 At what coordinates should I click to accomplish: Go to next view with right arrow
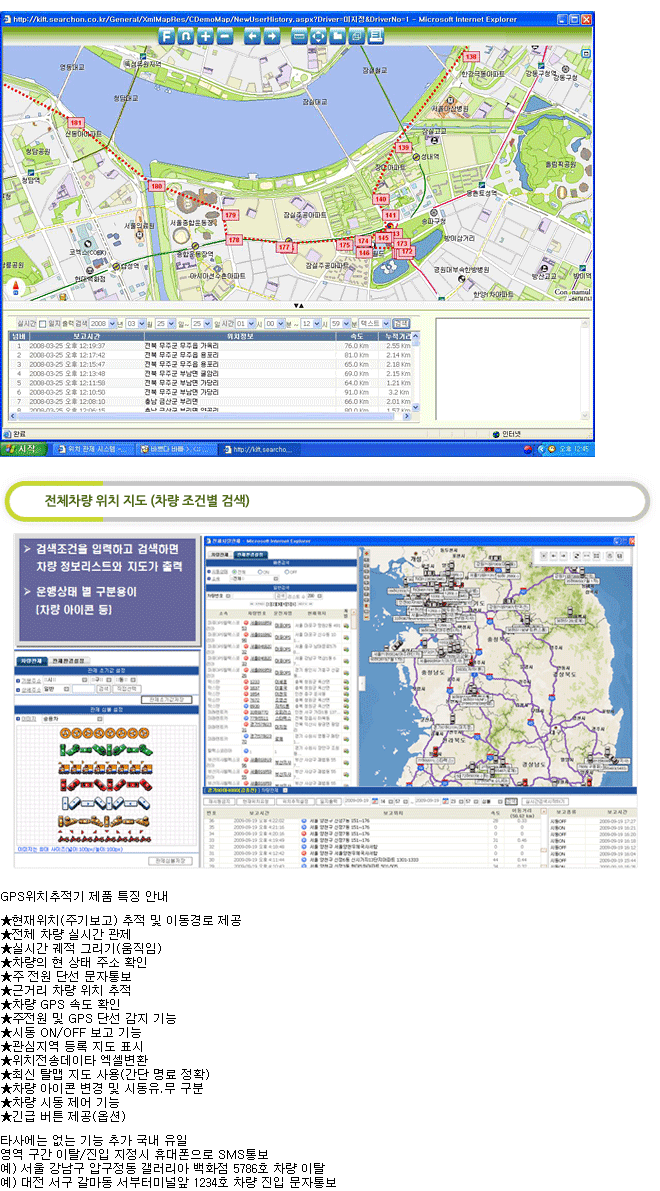point(271,35)
